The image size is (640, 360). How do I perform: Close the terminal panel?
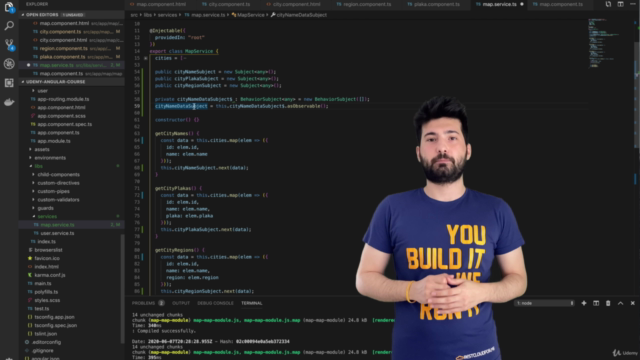pyautogui.click(x=633, y=303)
